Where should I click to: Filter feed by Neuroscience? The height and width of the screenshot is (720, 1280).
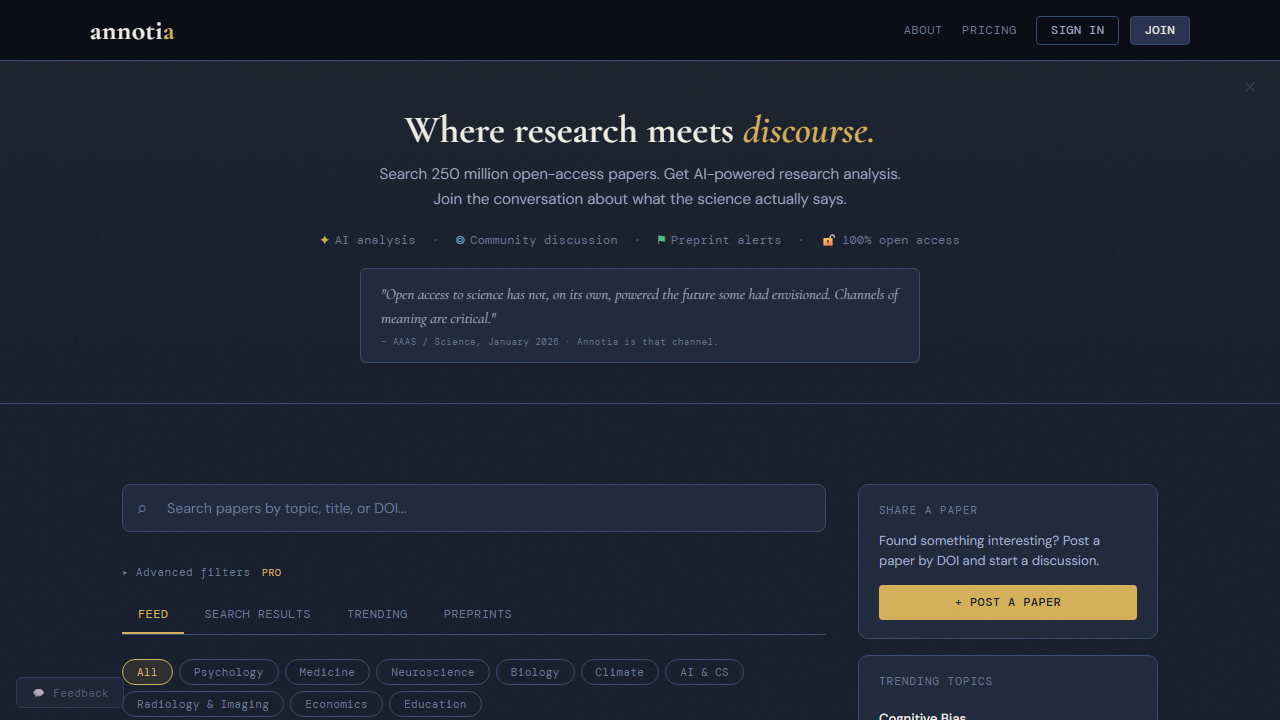point(432,672)
